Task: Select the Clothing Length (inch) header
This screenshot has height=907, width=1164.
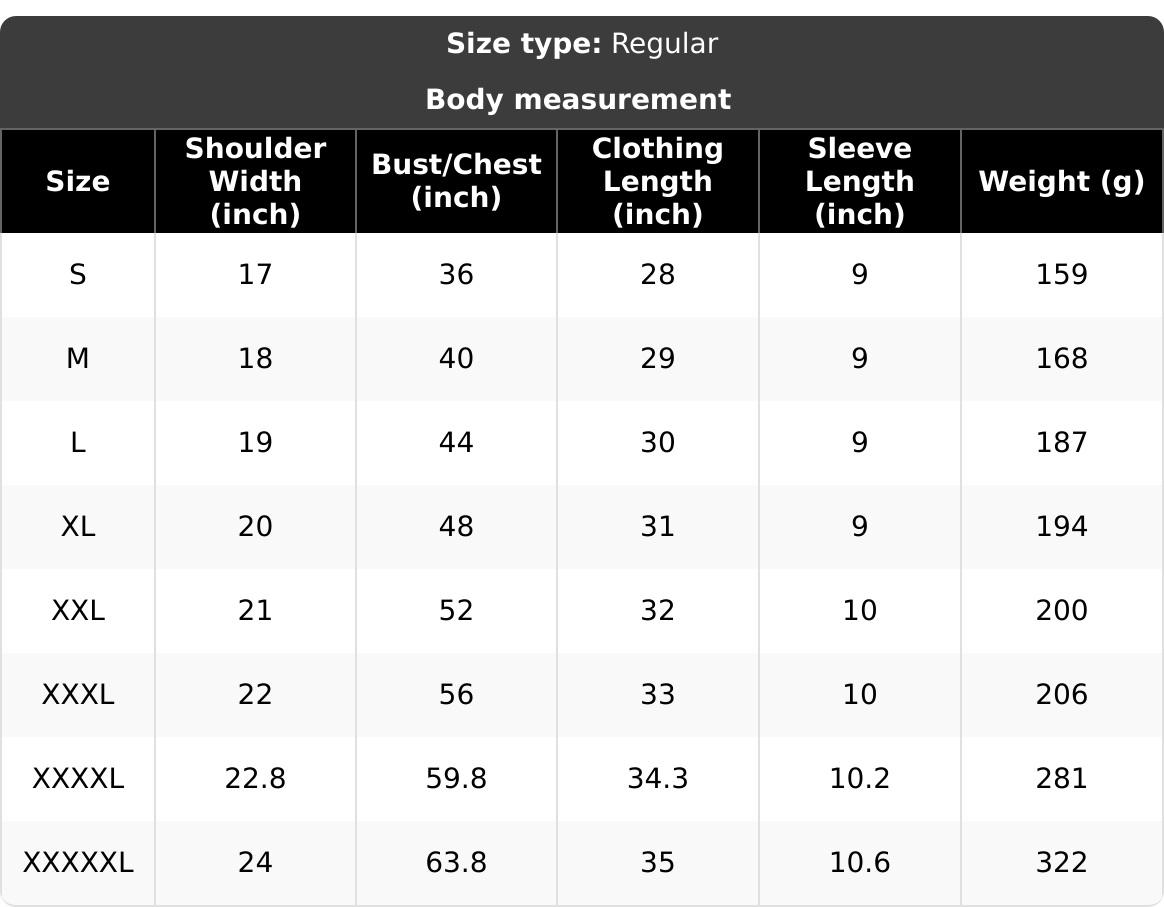Action: tap(658, 181)
